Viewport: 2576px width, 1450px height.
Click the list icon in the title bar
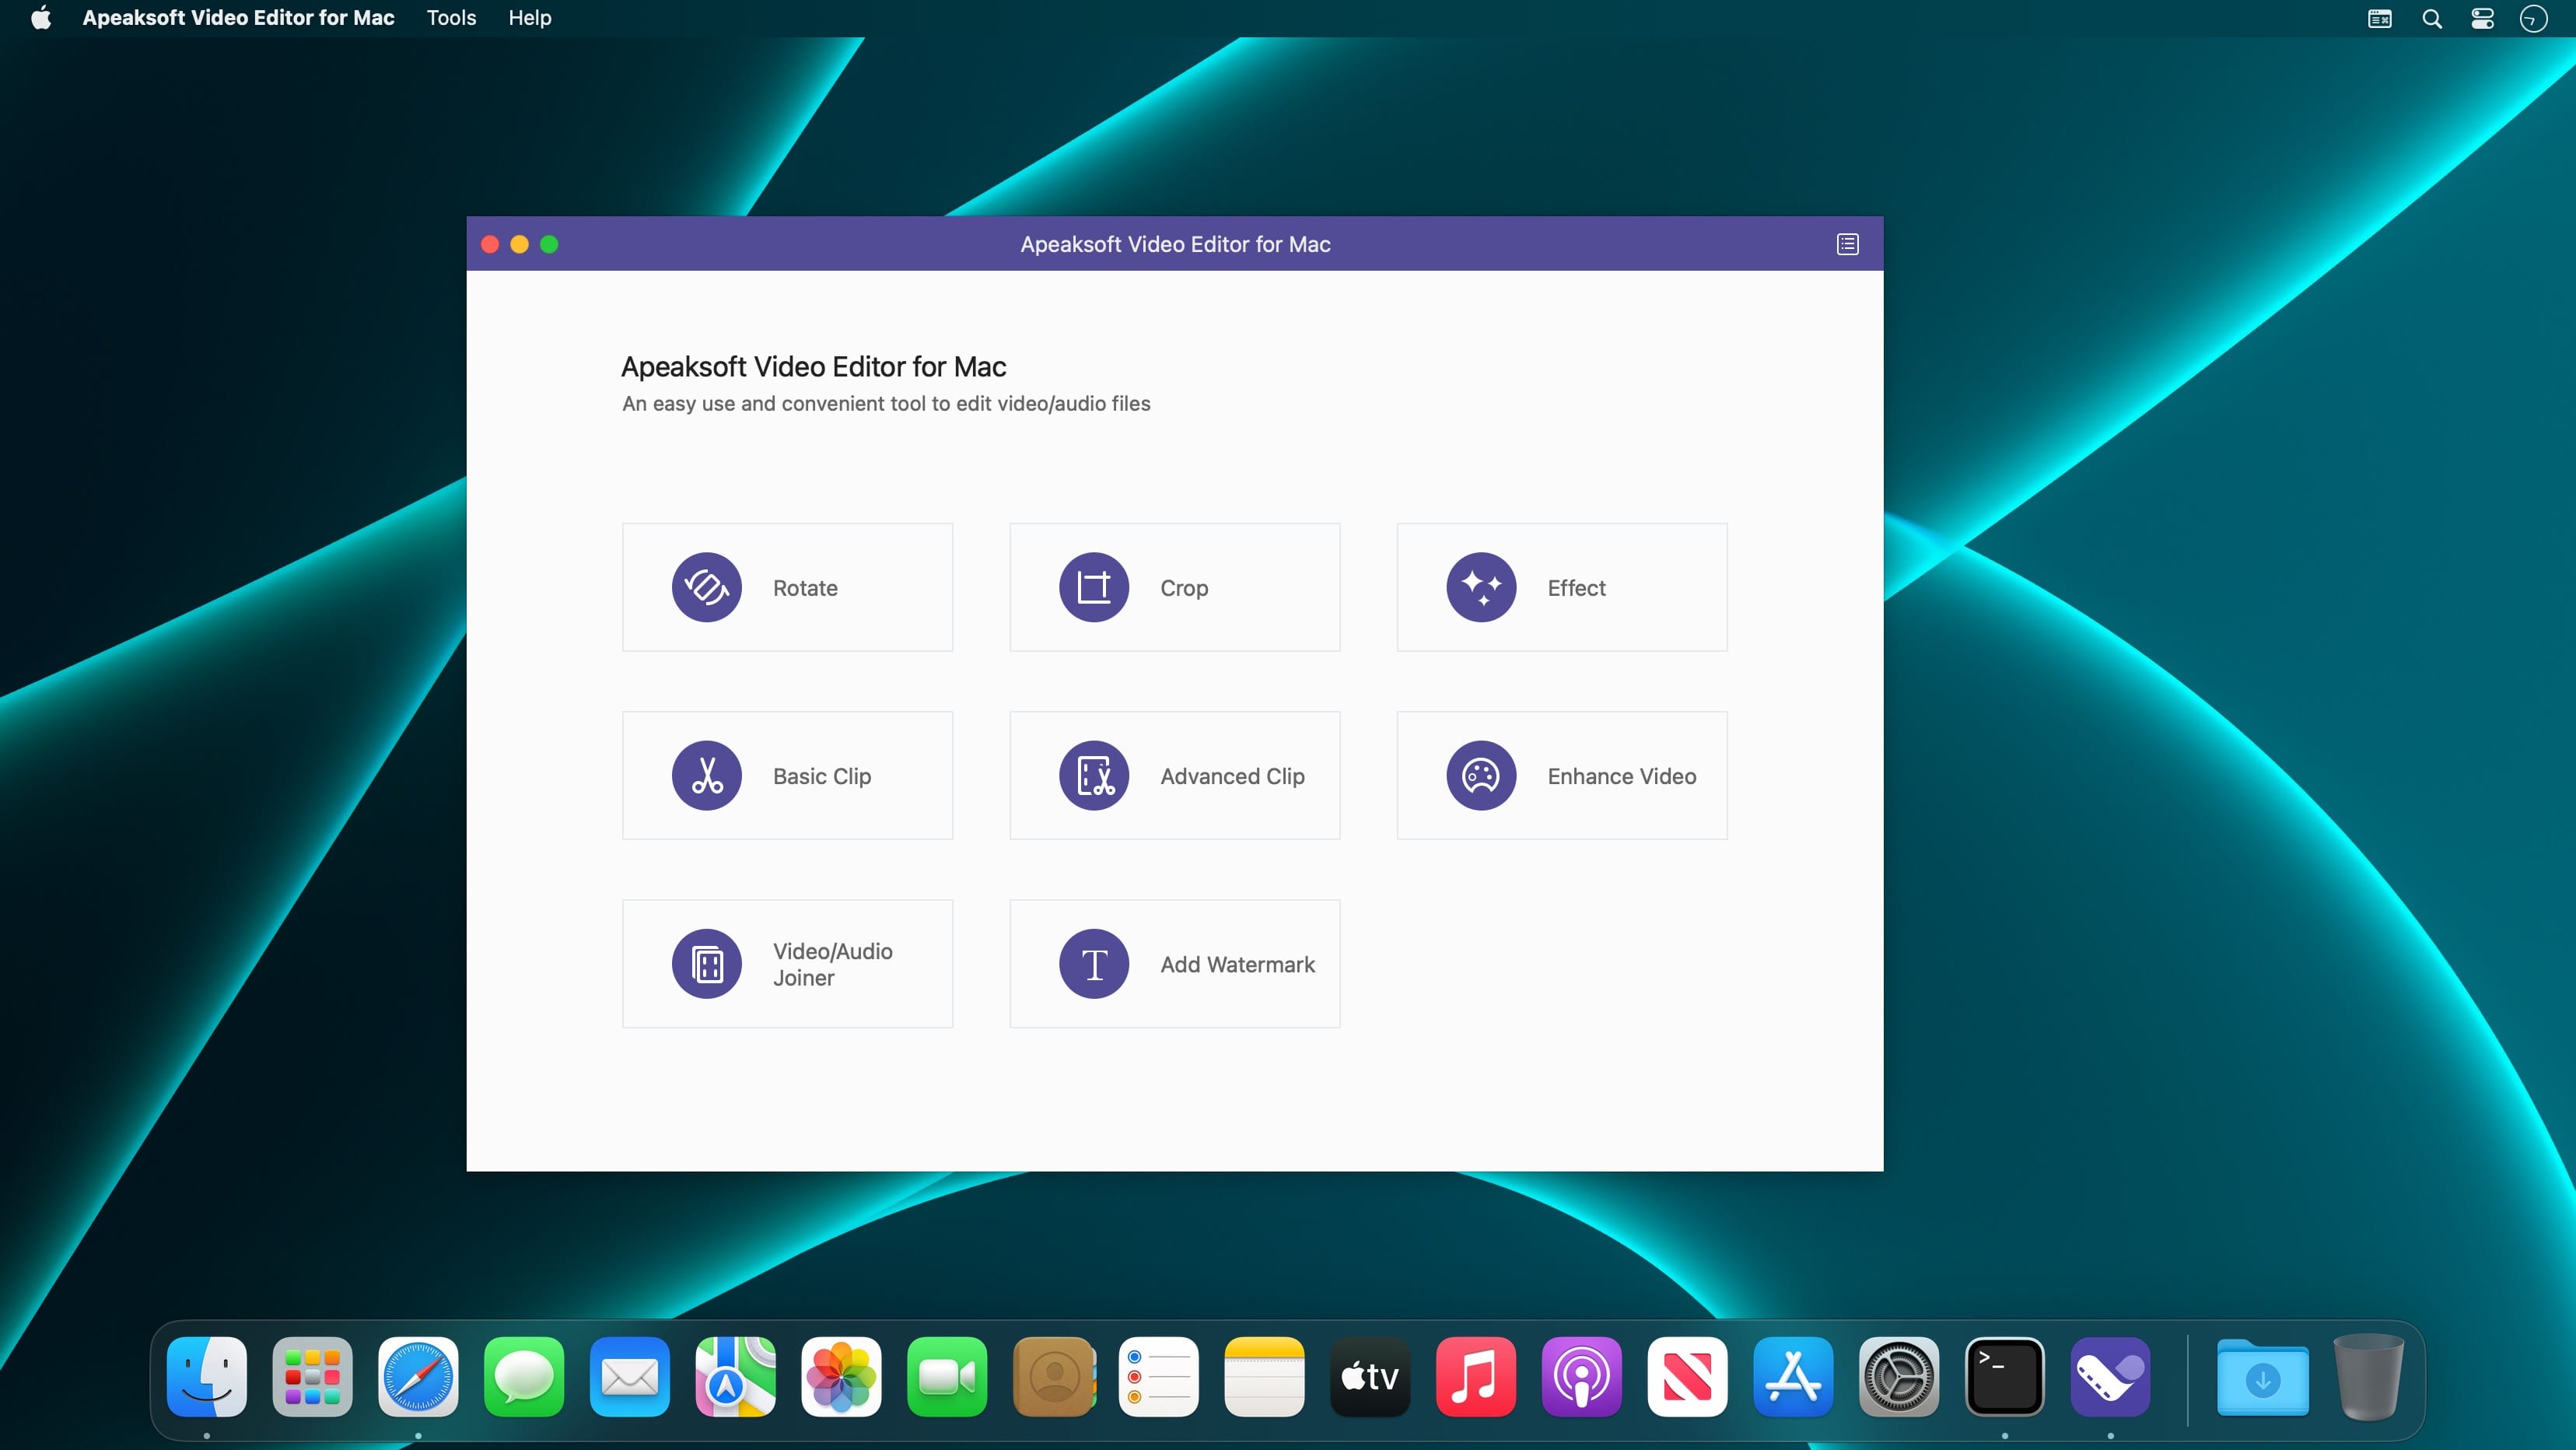1847,244
